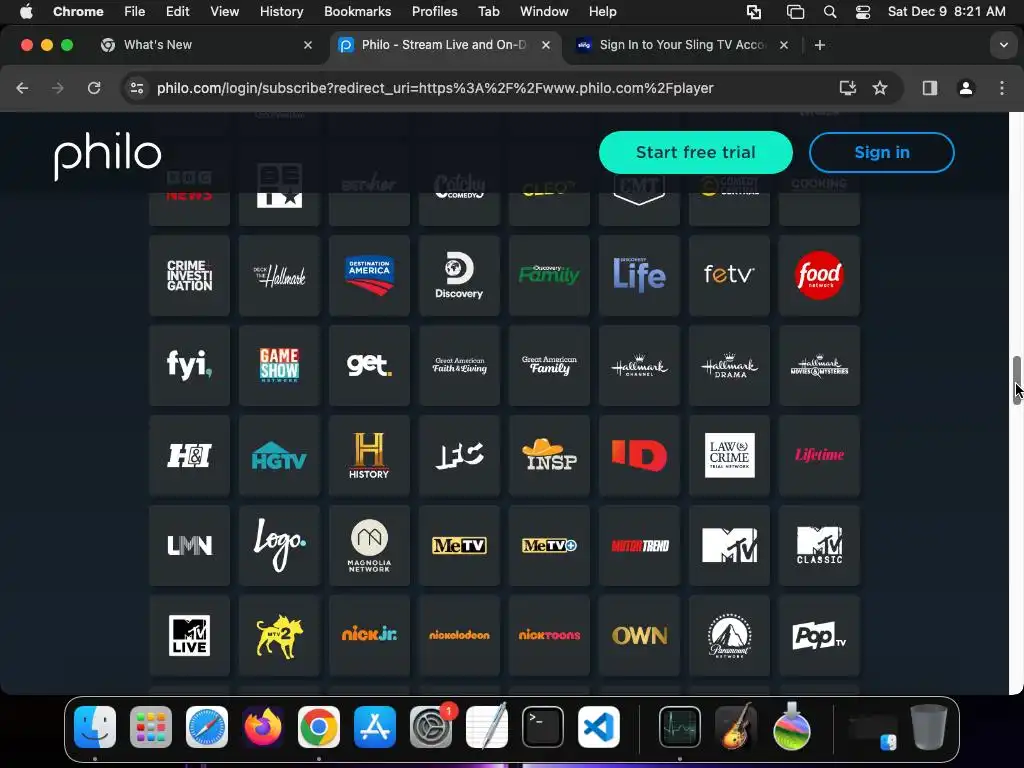Screen dimensions: 1024x768
Task: Select the Hallmark Channel tile
Action: 639,366
